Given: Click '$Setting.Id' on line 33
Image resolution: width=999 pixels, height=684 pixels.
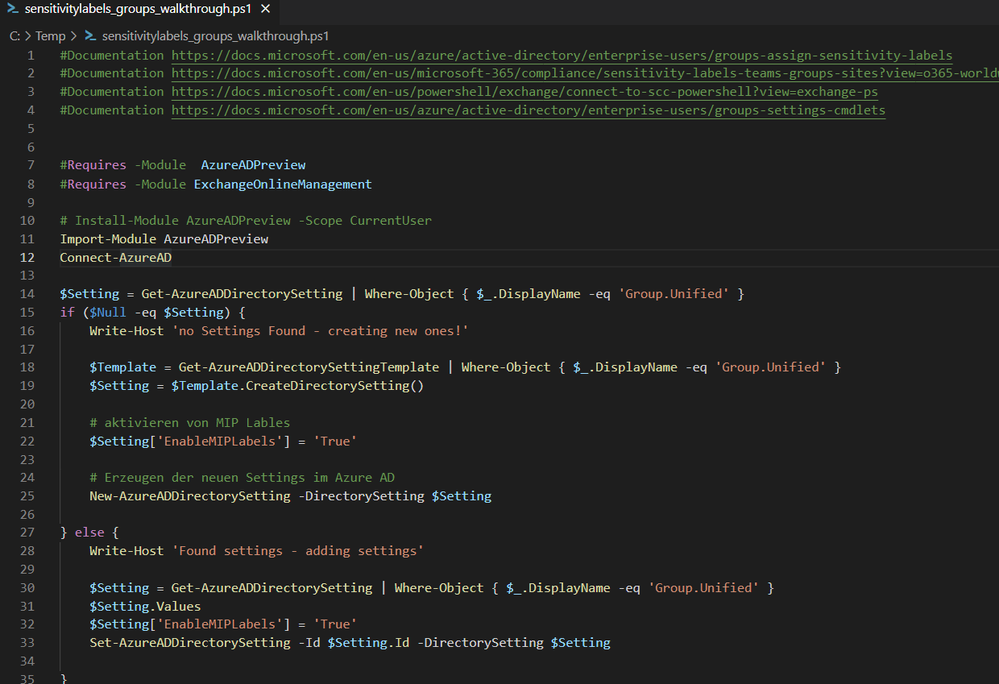Looking at the screenshot, I should click(x=368, y=643).
